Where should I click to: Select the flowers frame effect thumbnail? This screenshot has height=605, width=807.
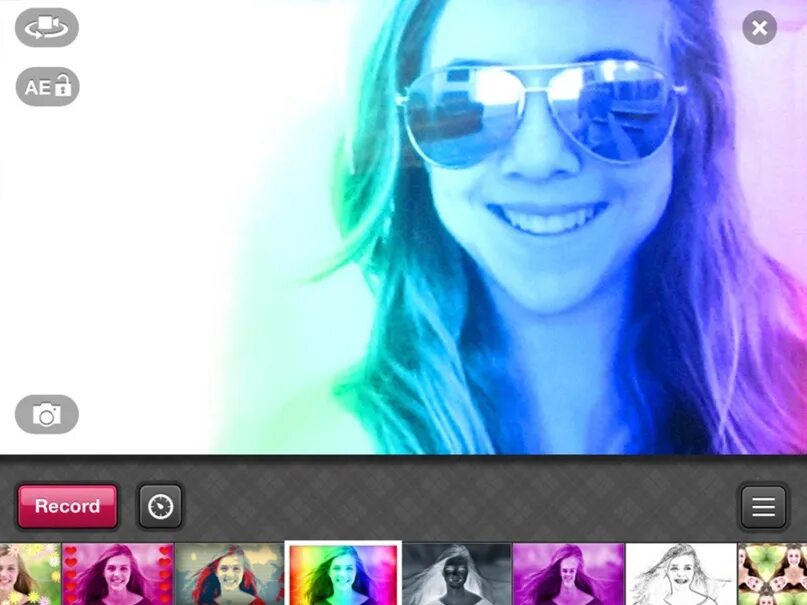pyautogui.click(x=30, y=574)
